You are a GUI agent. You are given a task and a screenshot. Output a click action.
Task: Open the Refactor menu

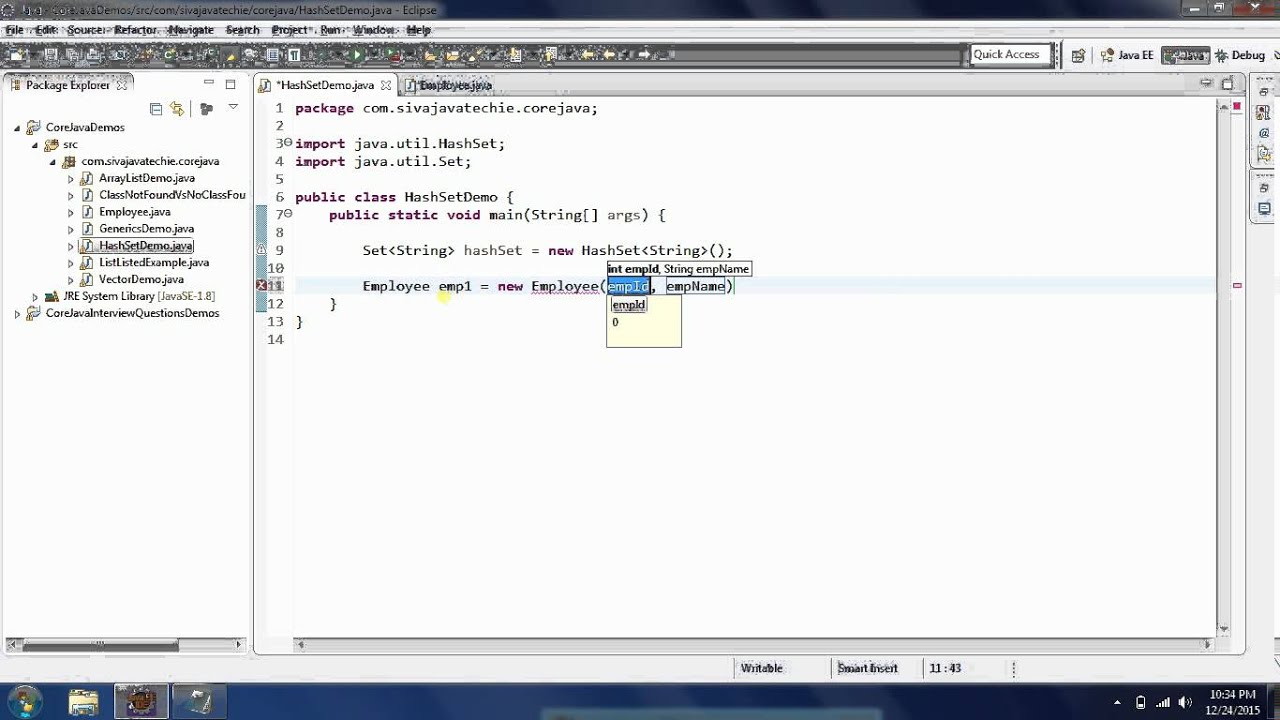tap(135, 30)
